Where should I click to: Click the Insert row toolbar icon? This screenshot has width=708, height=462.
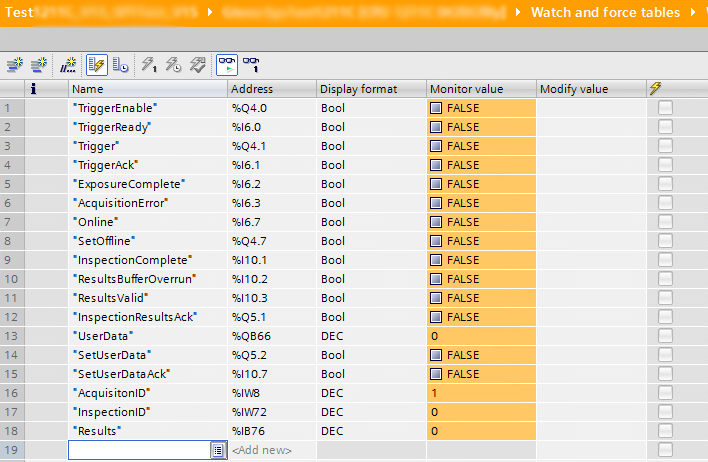(x=14, y=63)
